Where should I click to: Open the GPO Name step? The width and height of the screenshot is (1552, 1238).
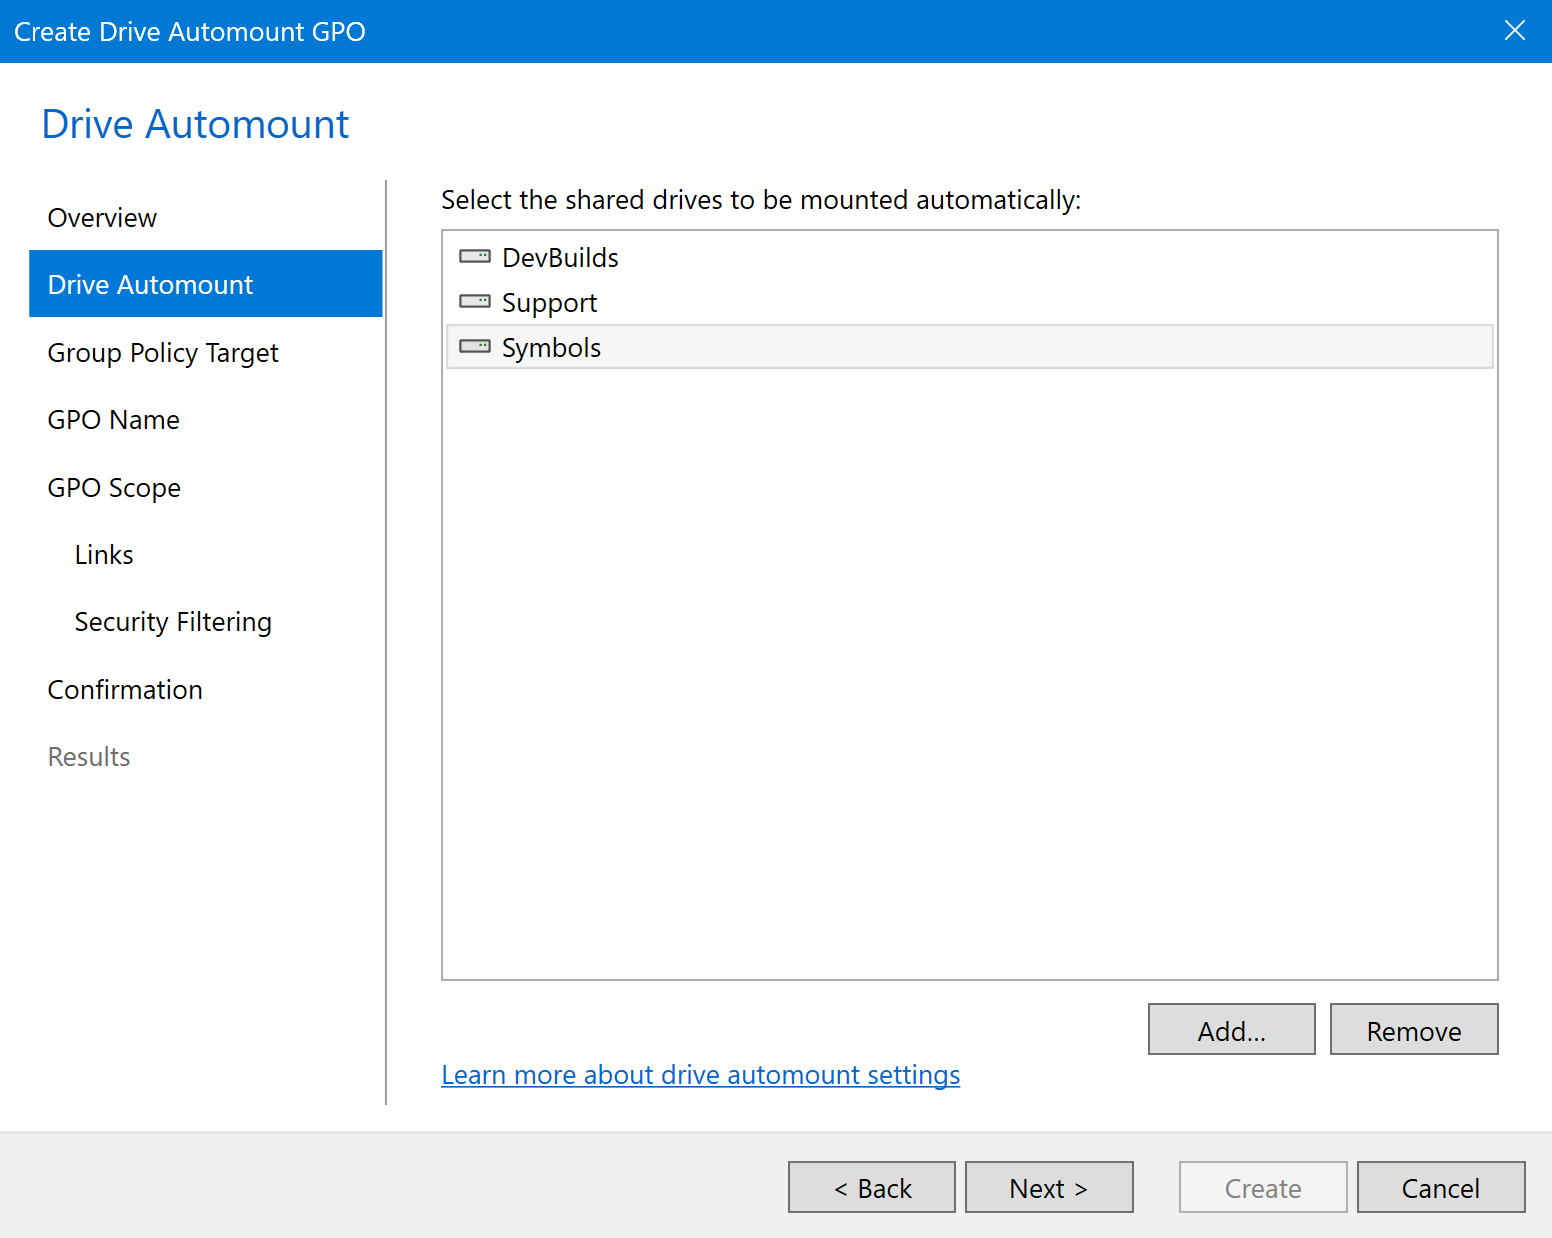coord(114,420)
